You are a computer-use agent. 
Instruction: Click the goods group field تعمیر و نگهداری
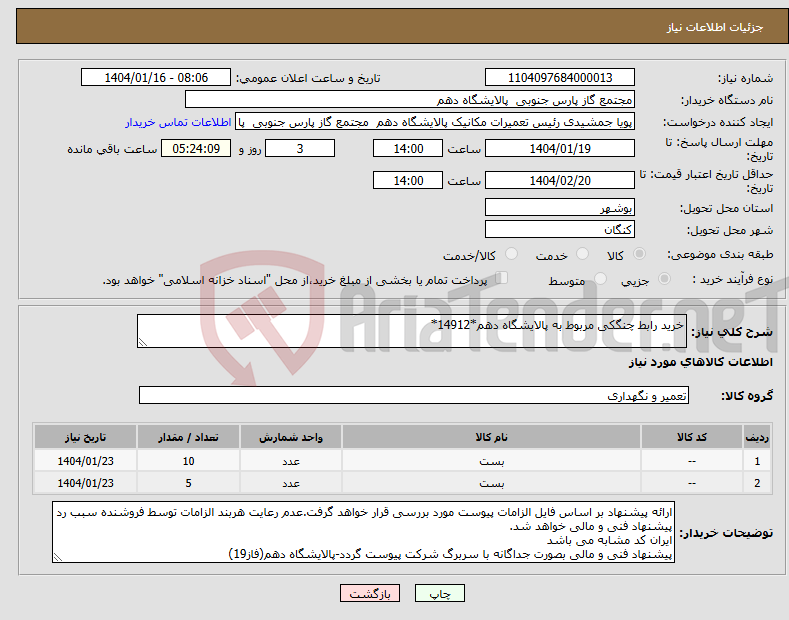(414, 396)
